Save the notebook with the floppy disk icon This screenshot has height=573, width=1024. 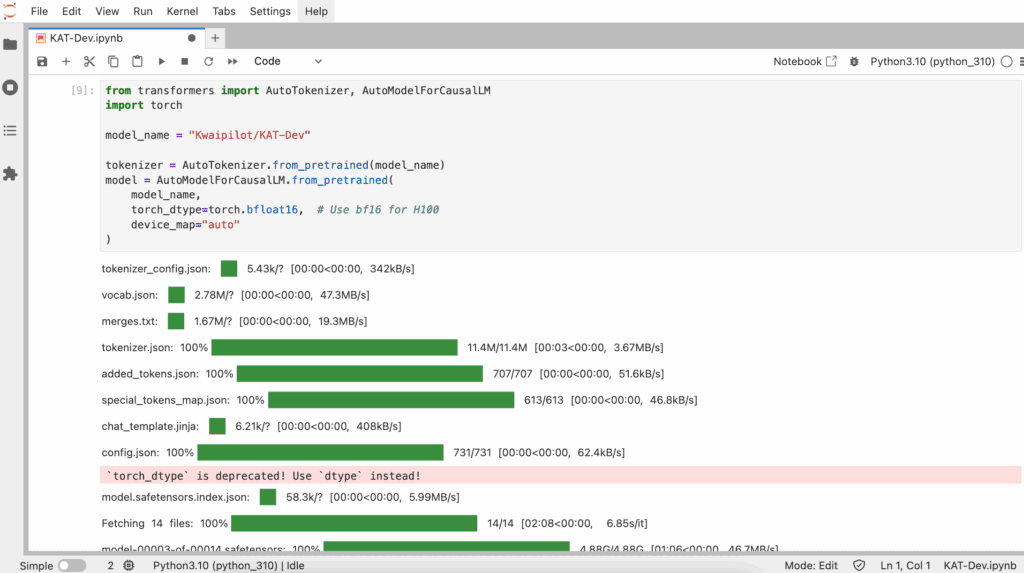[x=42, y=61]
